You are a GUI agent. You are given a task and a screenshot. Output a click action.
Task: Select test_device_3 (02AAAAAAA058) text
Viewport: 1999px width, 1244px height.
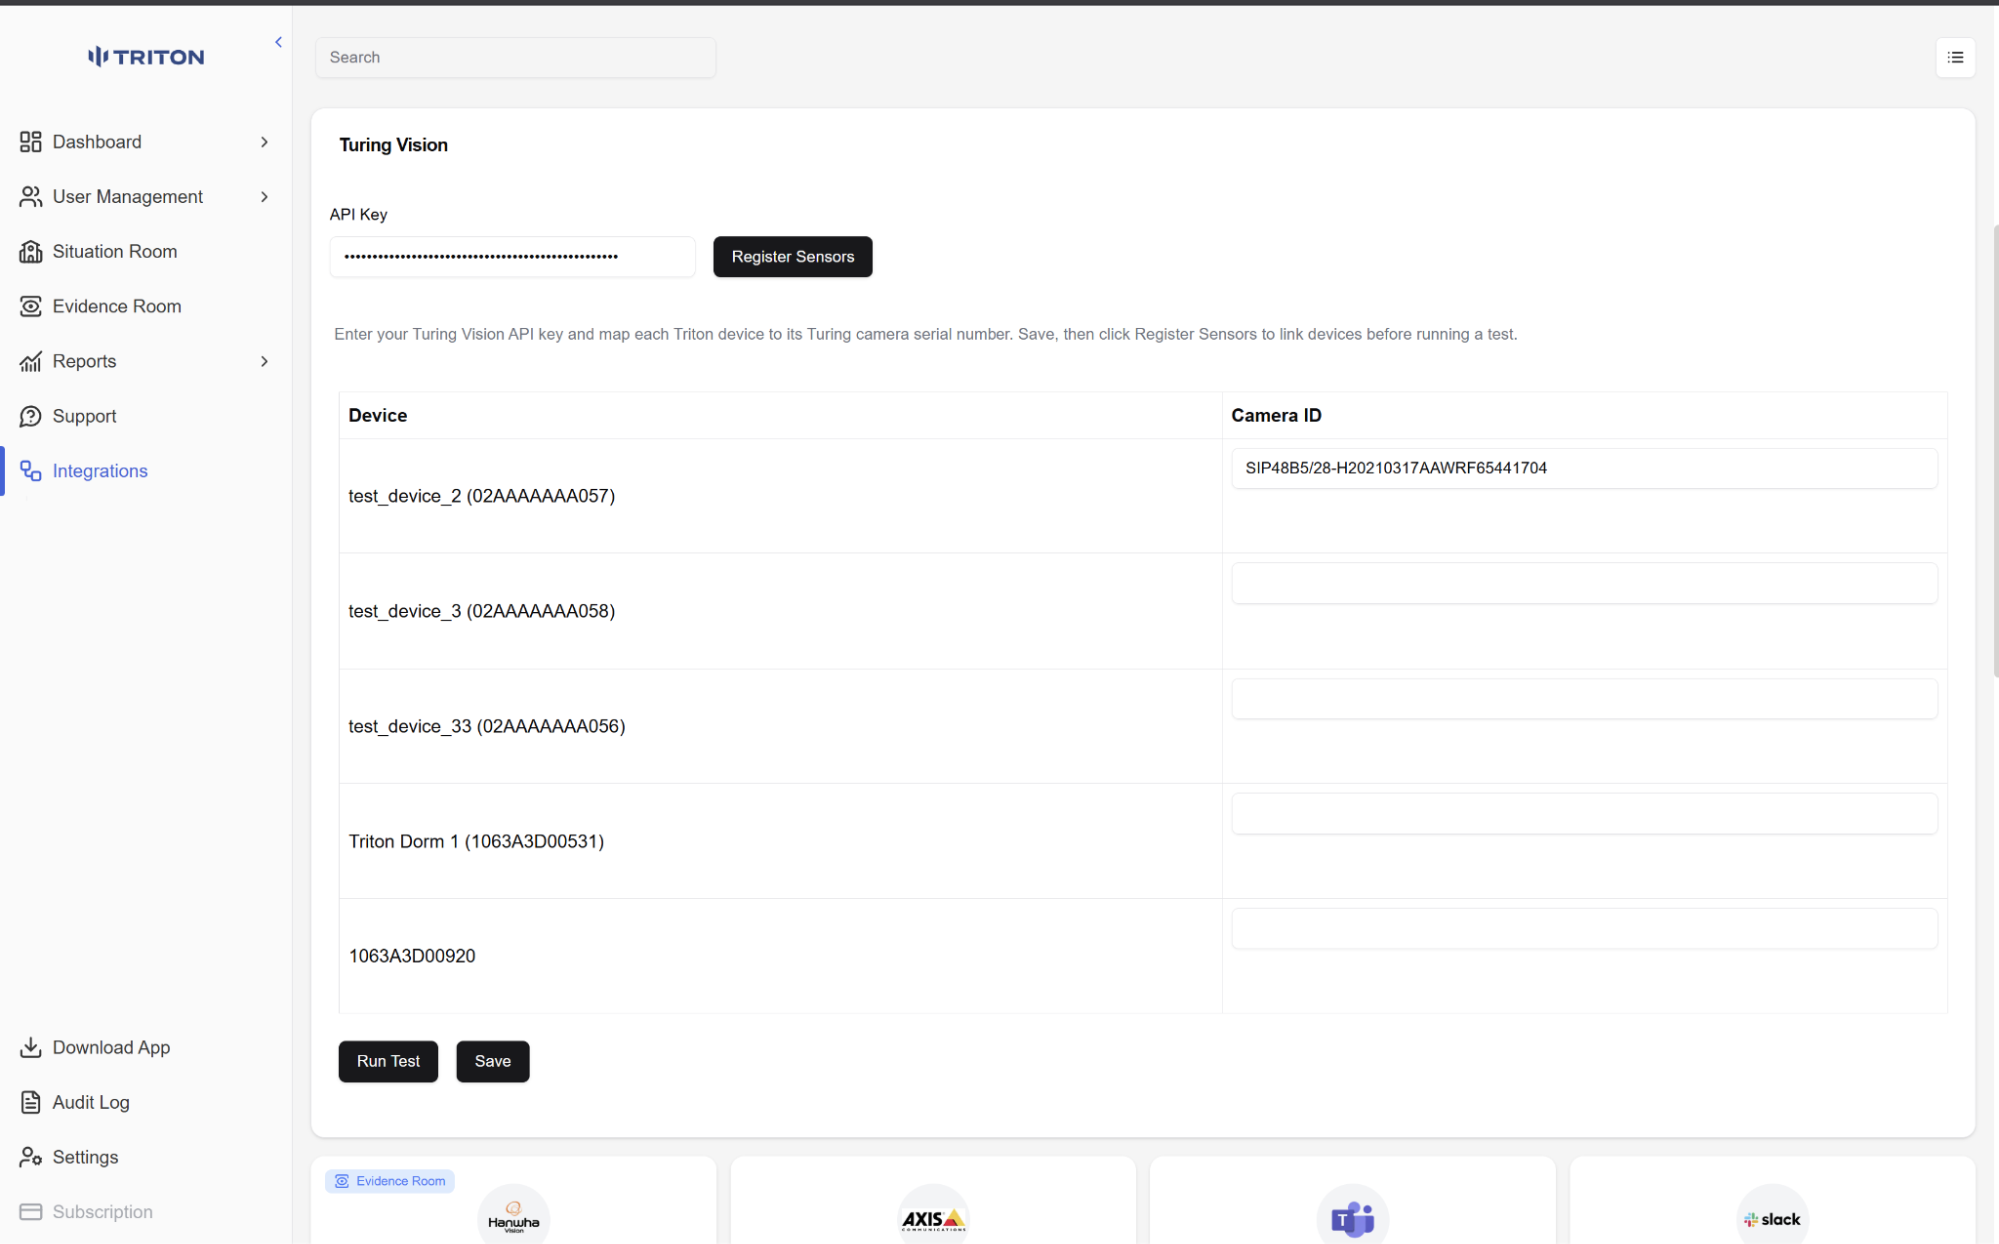coord(481,611)
